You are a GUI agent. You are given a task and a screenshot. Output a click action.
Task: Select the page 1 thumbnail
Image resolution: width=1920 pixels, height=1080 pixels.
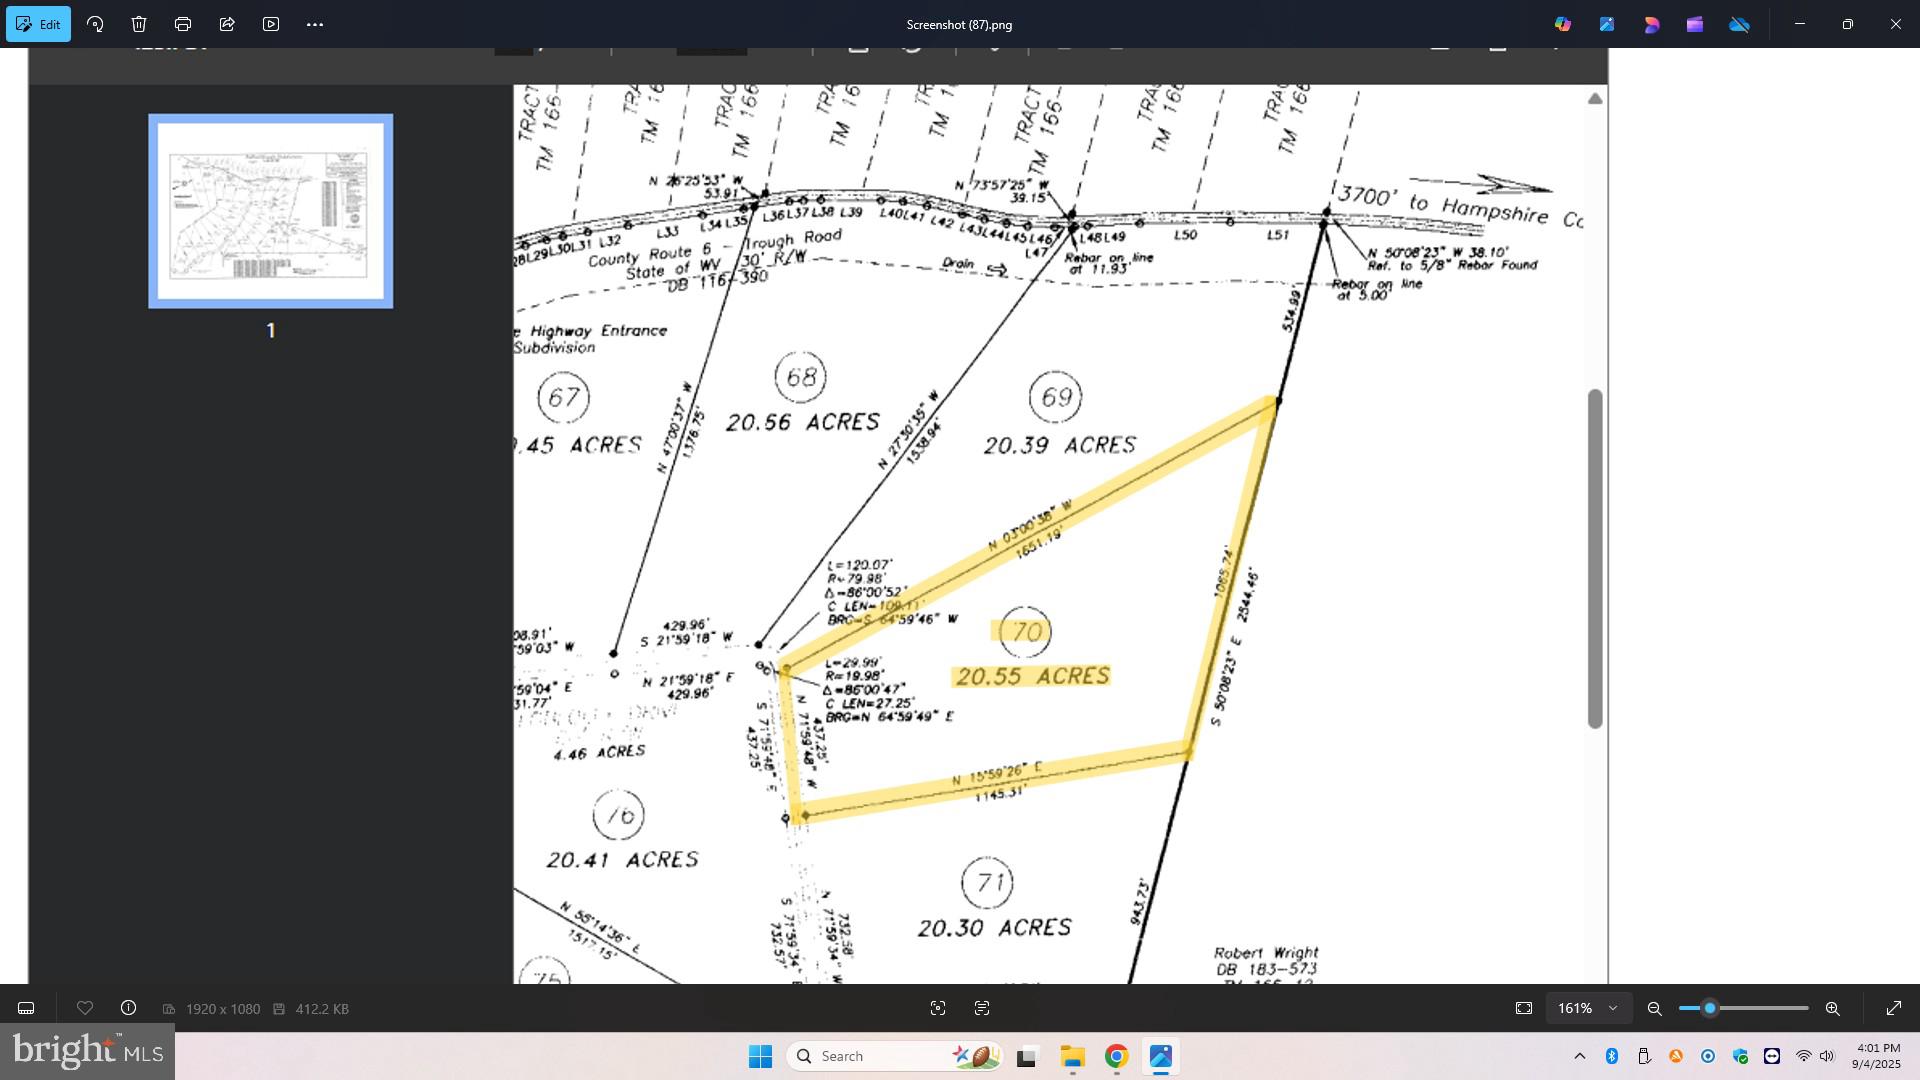(x=271, y=211)
